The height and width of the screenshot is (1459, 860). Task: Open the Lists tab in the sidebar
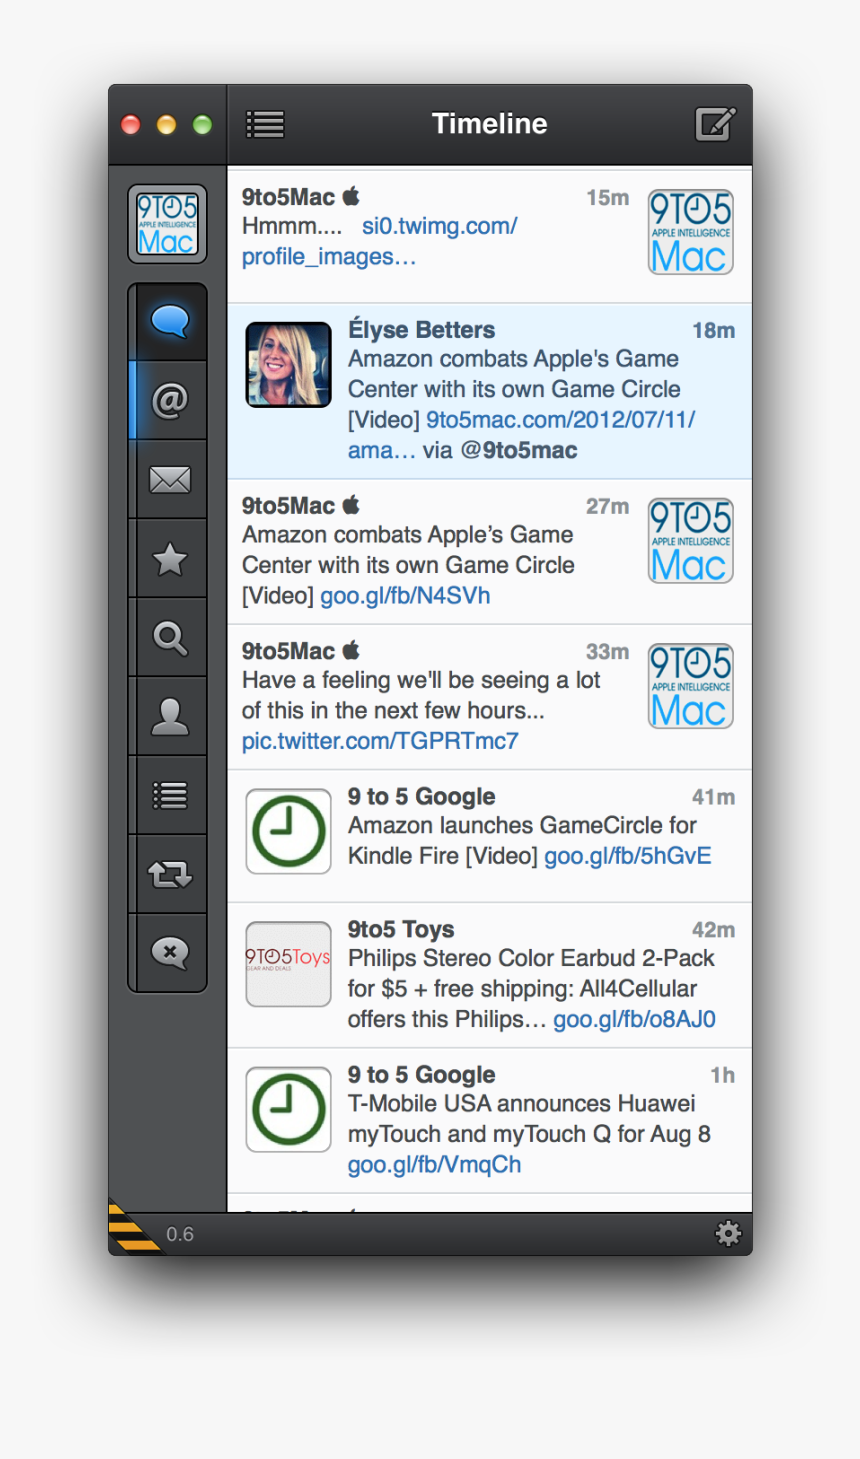(169, 796)
